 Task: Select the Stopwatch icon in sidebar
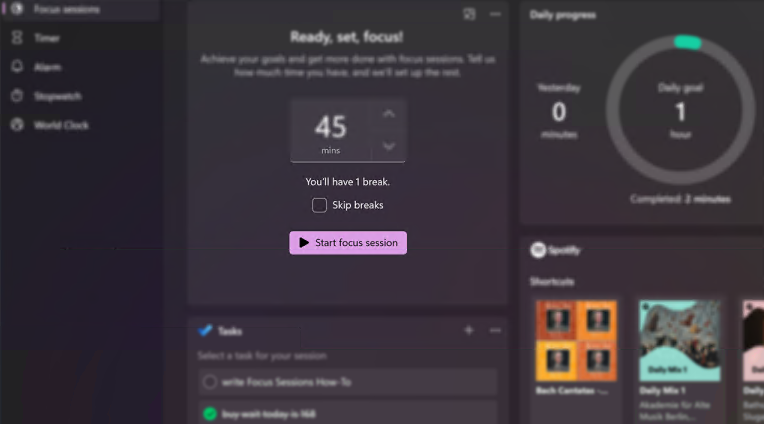tap(17, 96)
